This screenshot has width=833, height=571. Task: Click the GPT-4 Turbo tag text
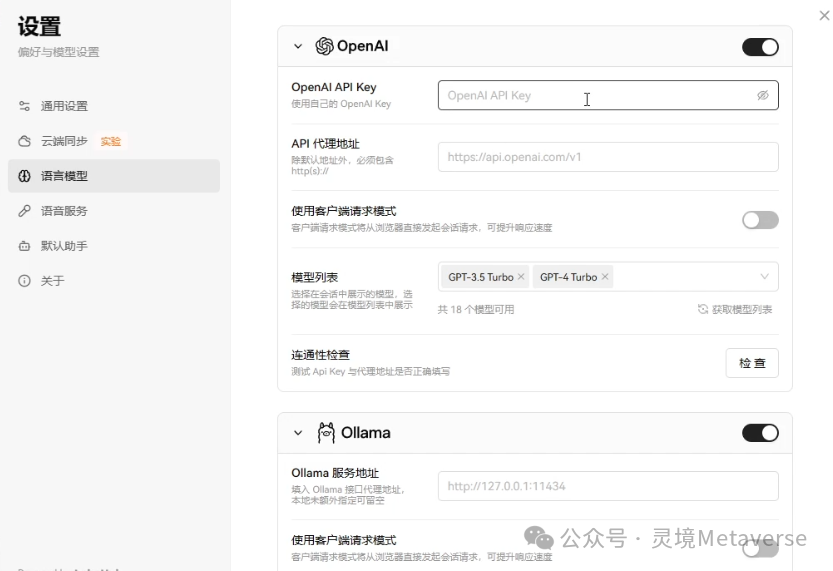pos(568,277)
